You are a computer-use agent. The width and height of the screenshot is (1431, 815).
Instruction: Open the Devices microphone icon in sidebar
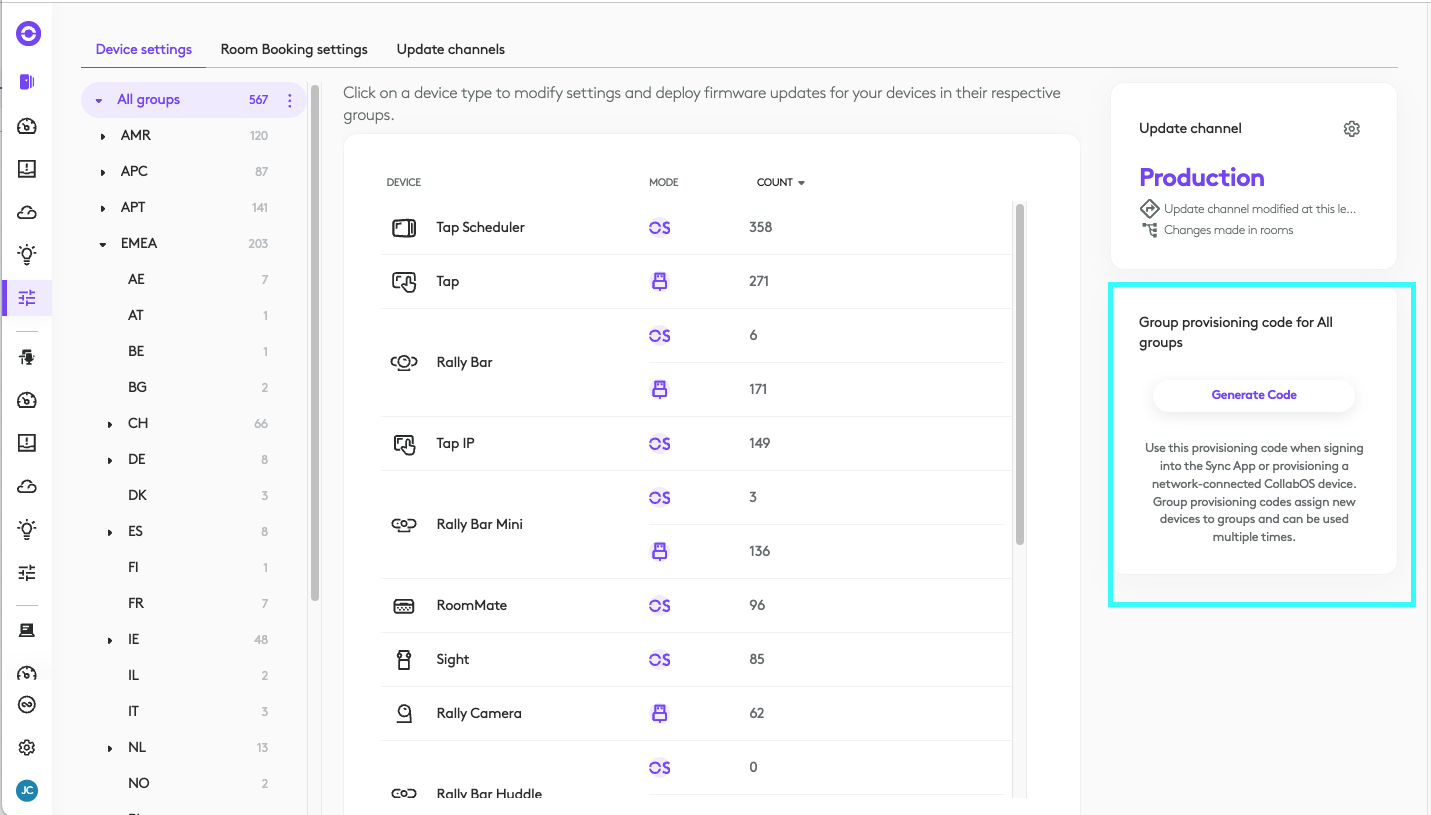(27, 357)
